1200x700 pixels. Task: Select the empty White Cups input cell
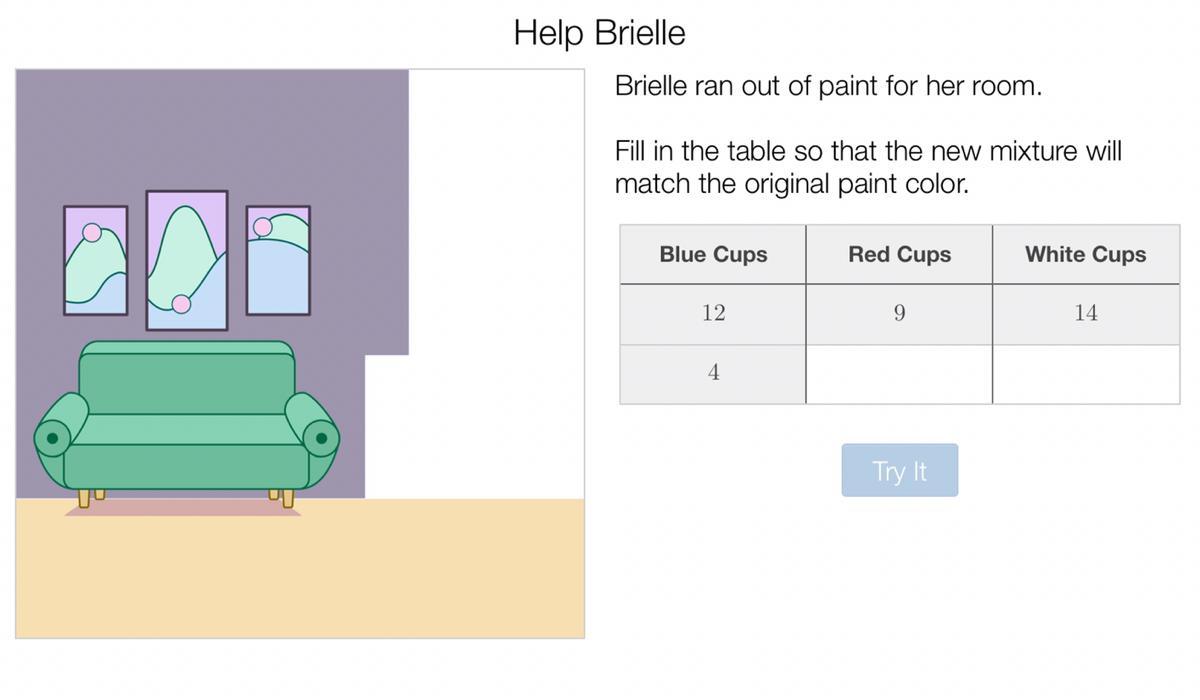click(1086, 374)
